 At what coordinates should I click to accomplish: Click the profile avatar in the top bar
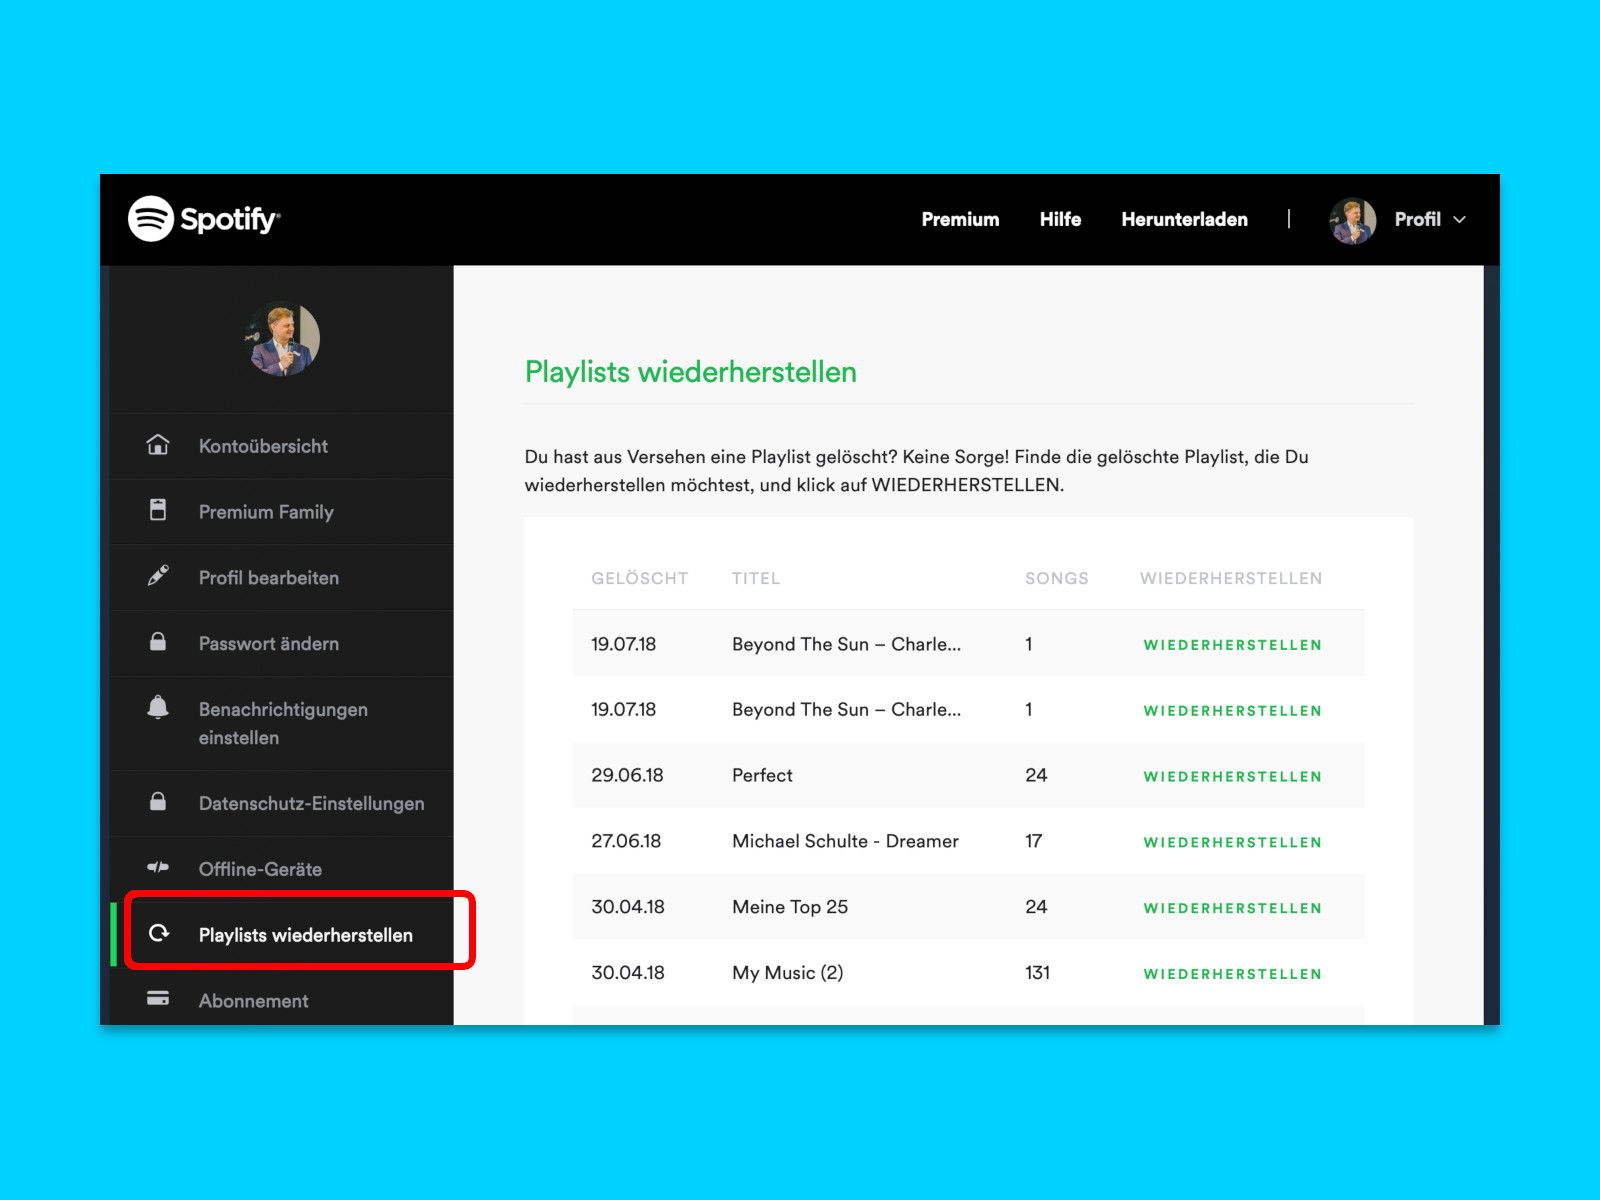pos(1353,220)
